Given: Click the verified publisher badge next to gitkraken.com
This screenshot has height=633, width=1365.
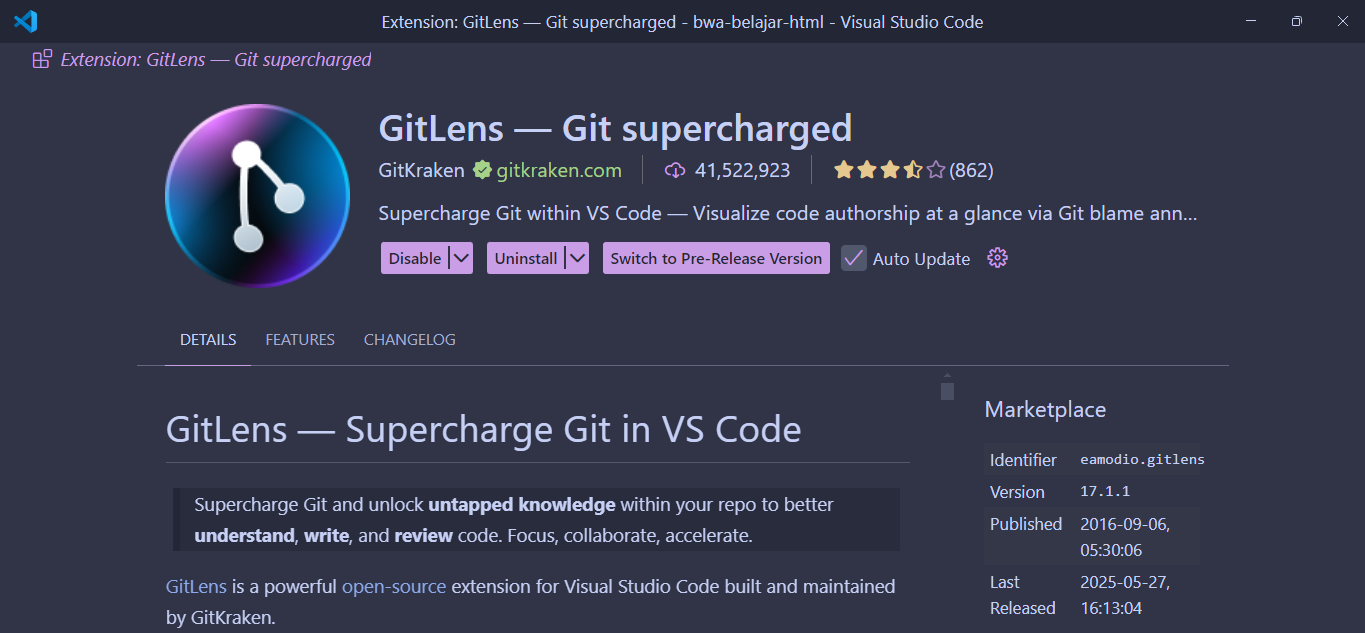Looking at the screenshot, I should (x=482, y=171).
